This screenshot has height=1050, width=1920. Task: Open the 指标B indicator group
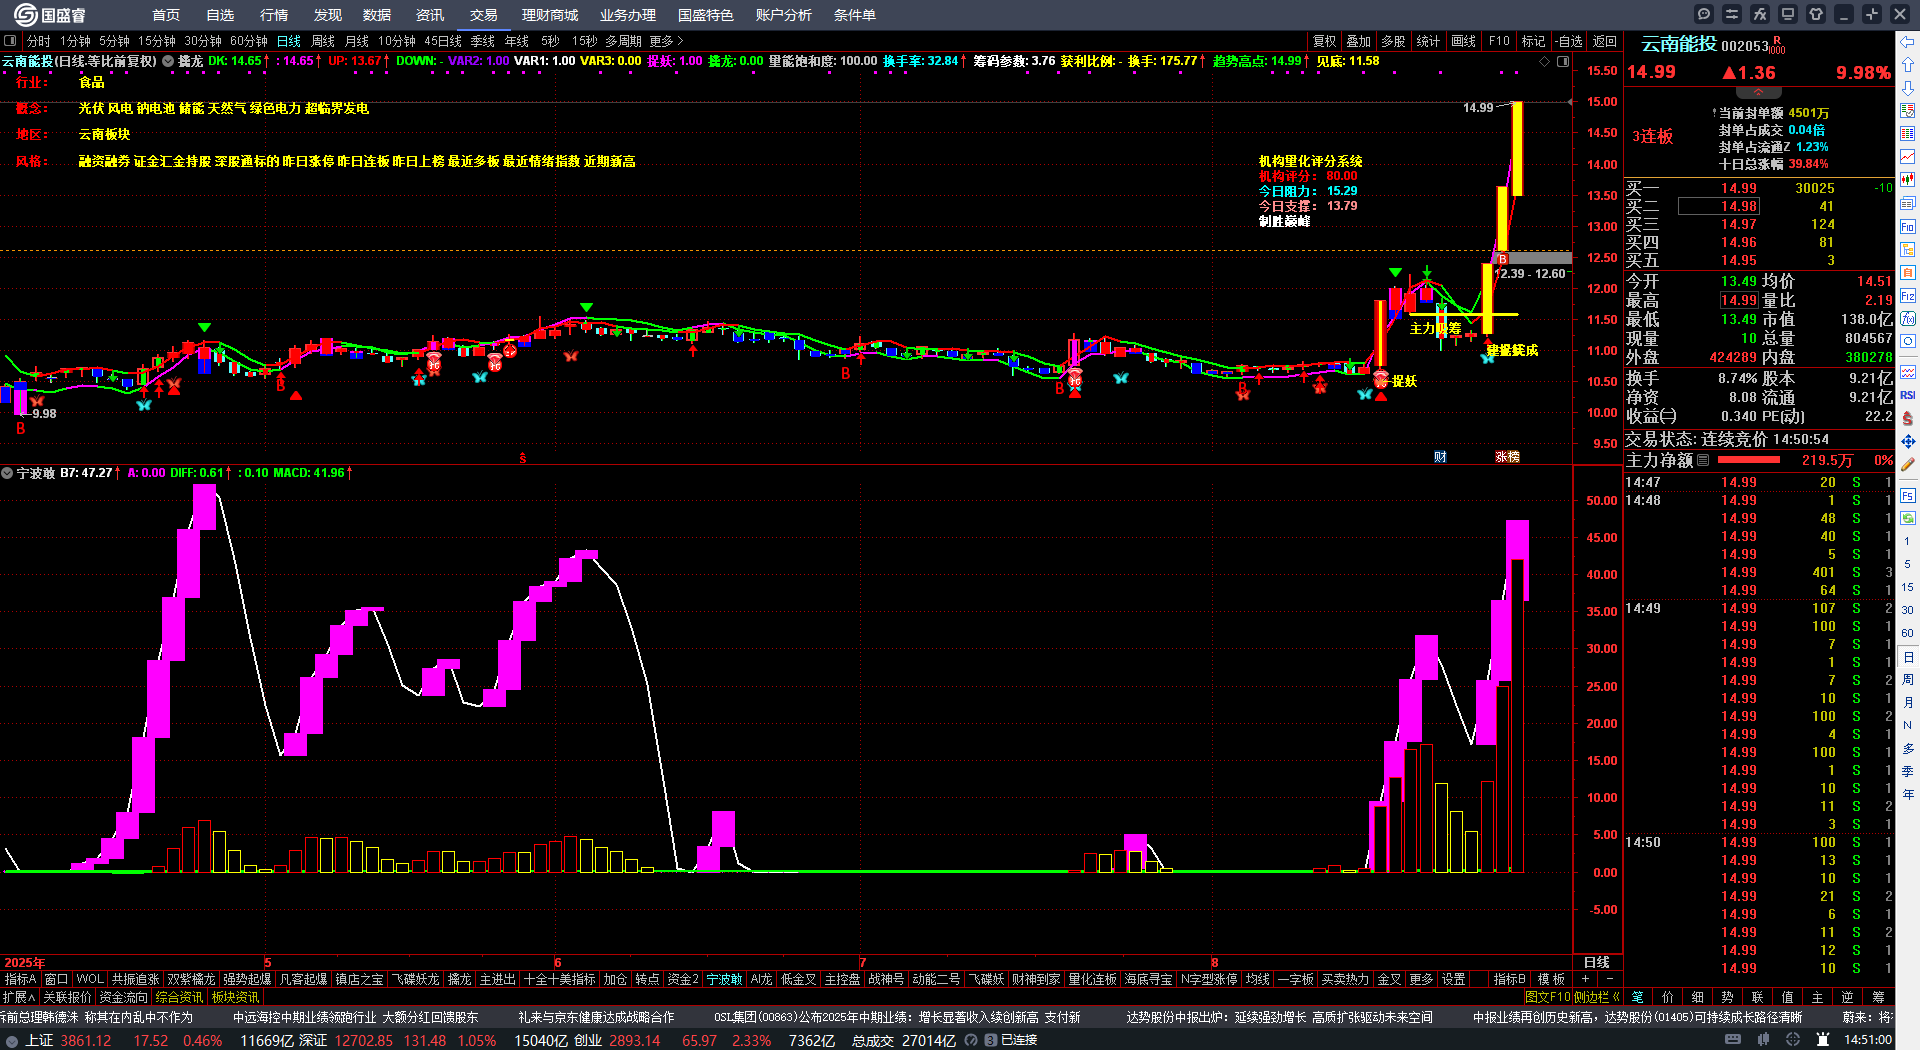[x=1509, y=979]
